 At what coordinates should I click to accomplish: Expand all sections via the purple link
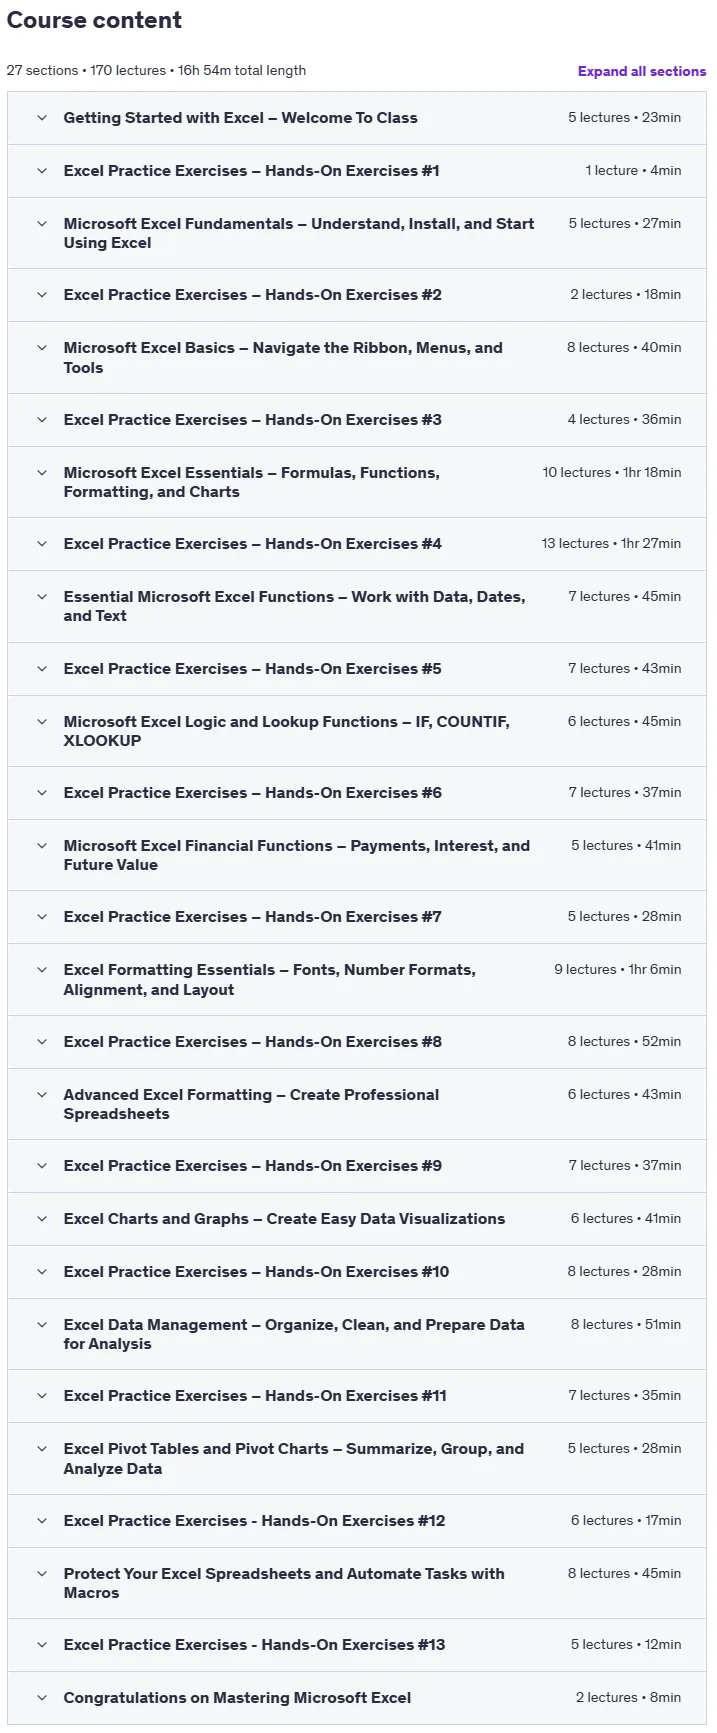pos(641,71)
